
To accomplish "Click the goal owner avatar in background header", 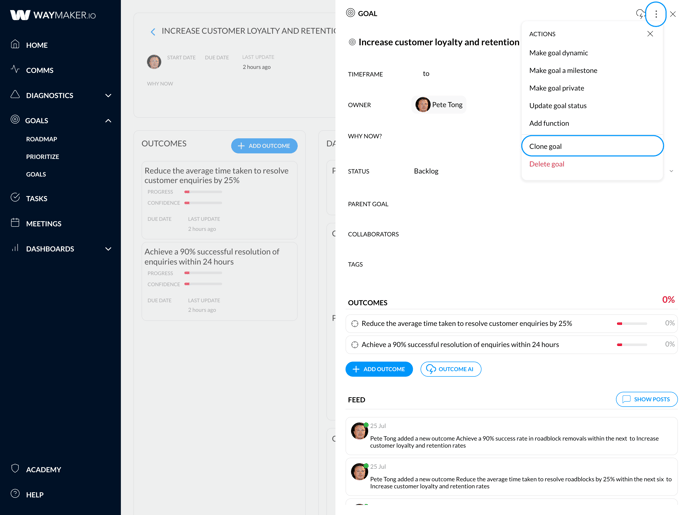I will tap(154, 62).
